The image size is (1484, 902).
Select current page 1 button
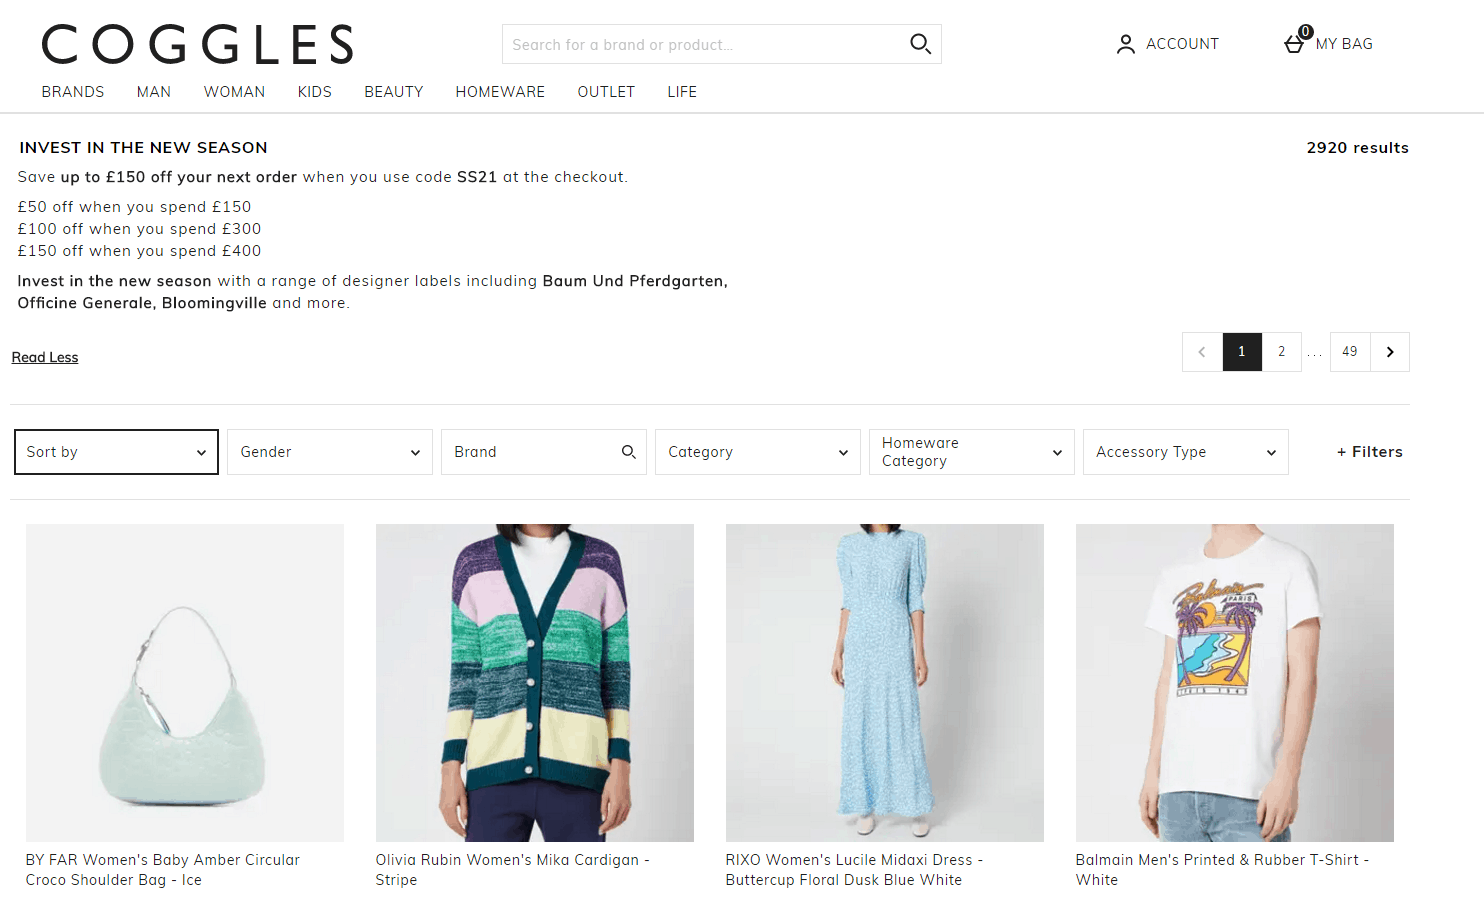tap(1242, 352)
